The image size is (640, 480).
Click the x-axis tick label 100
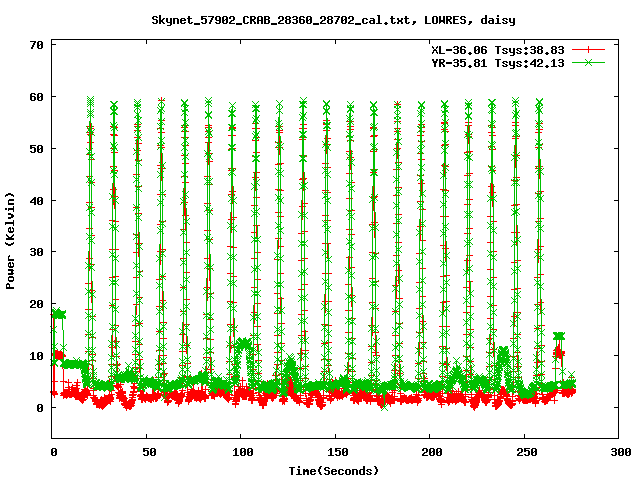(243, 452)
